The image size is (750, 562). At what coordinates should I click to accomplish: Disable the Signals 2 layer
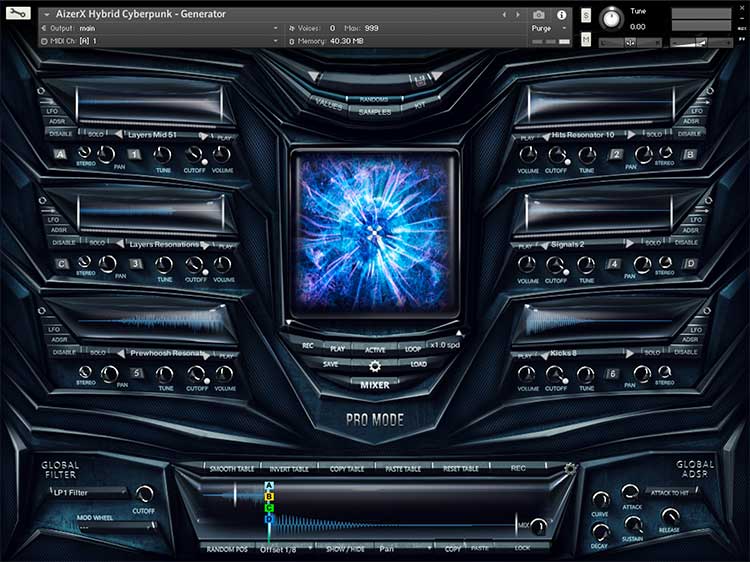coord(686,242)
